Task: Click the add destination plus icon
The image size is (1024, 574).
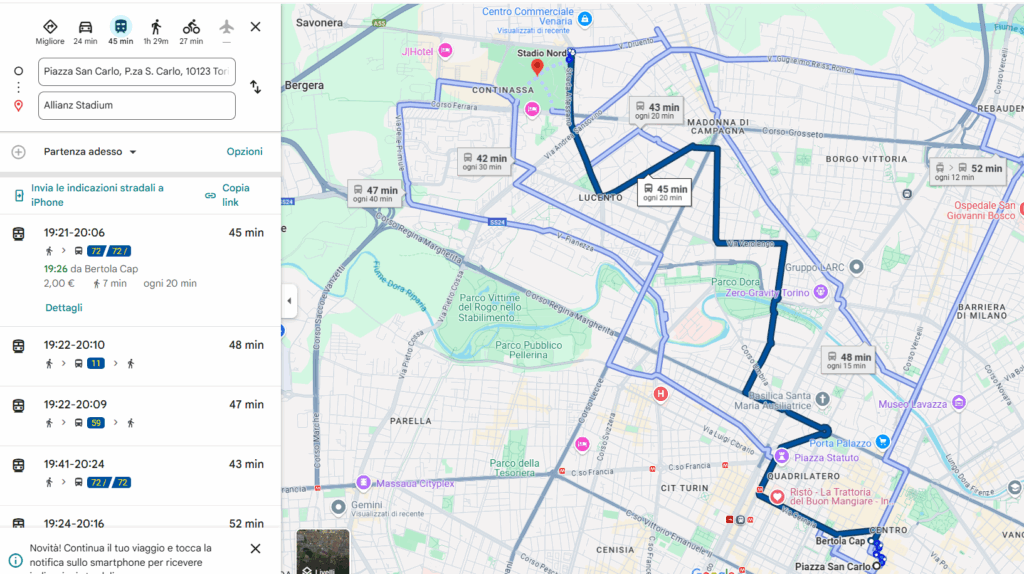Action: (18, 152)
